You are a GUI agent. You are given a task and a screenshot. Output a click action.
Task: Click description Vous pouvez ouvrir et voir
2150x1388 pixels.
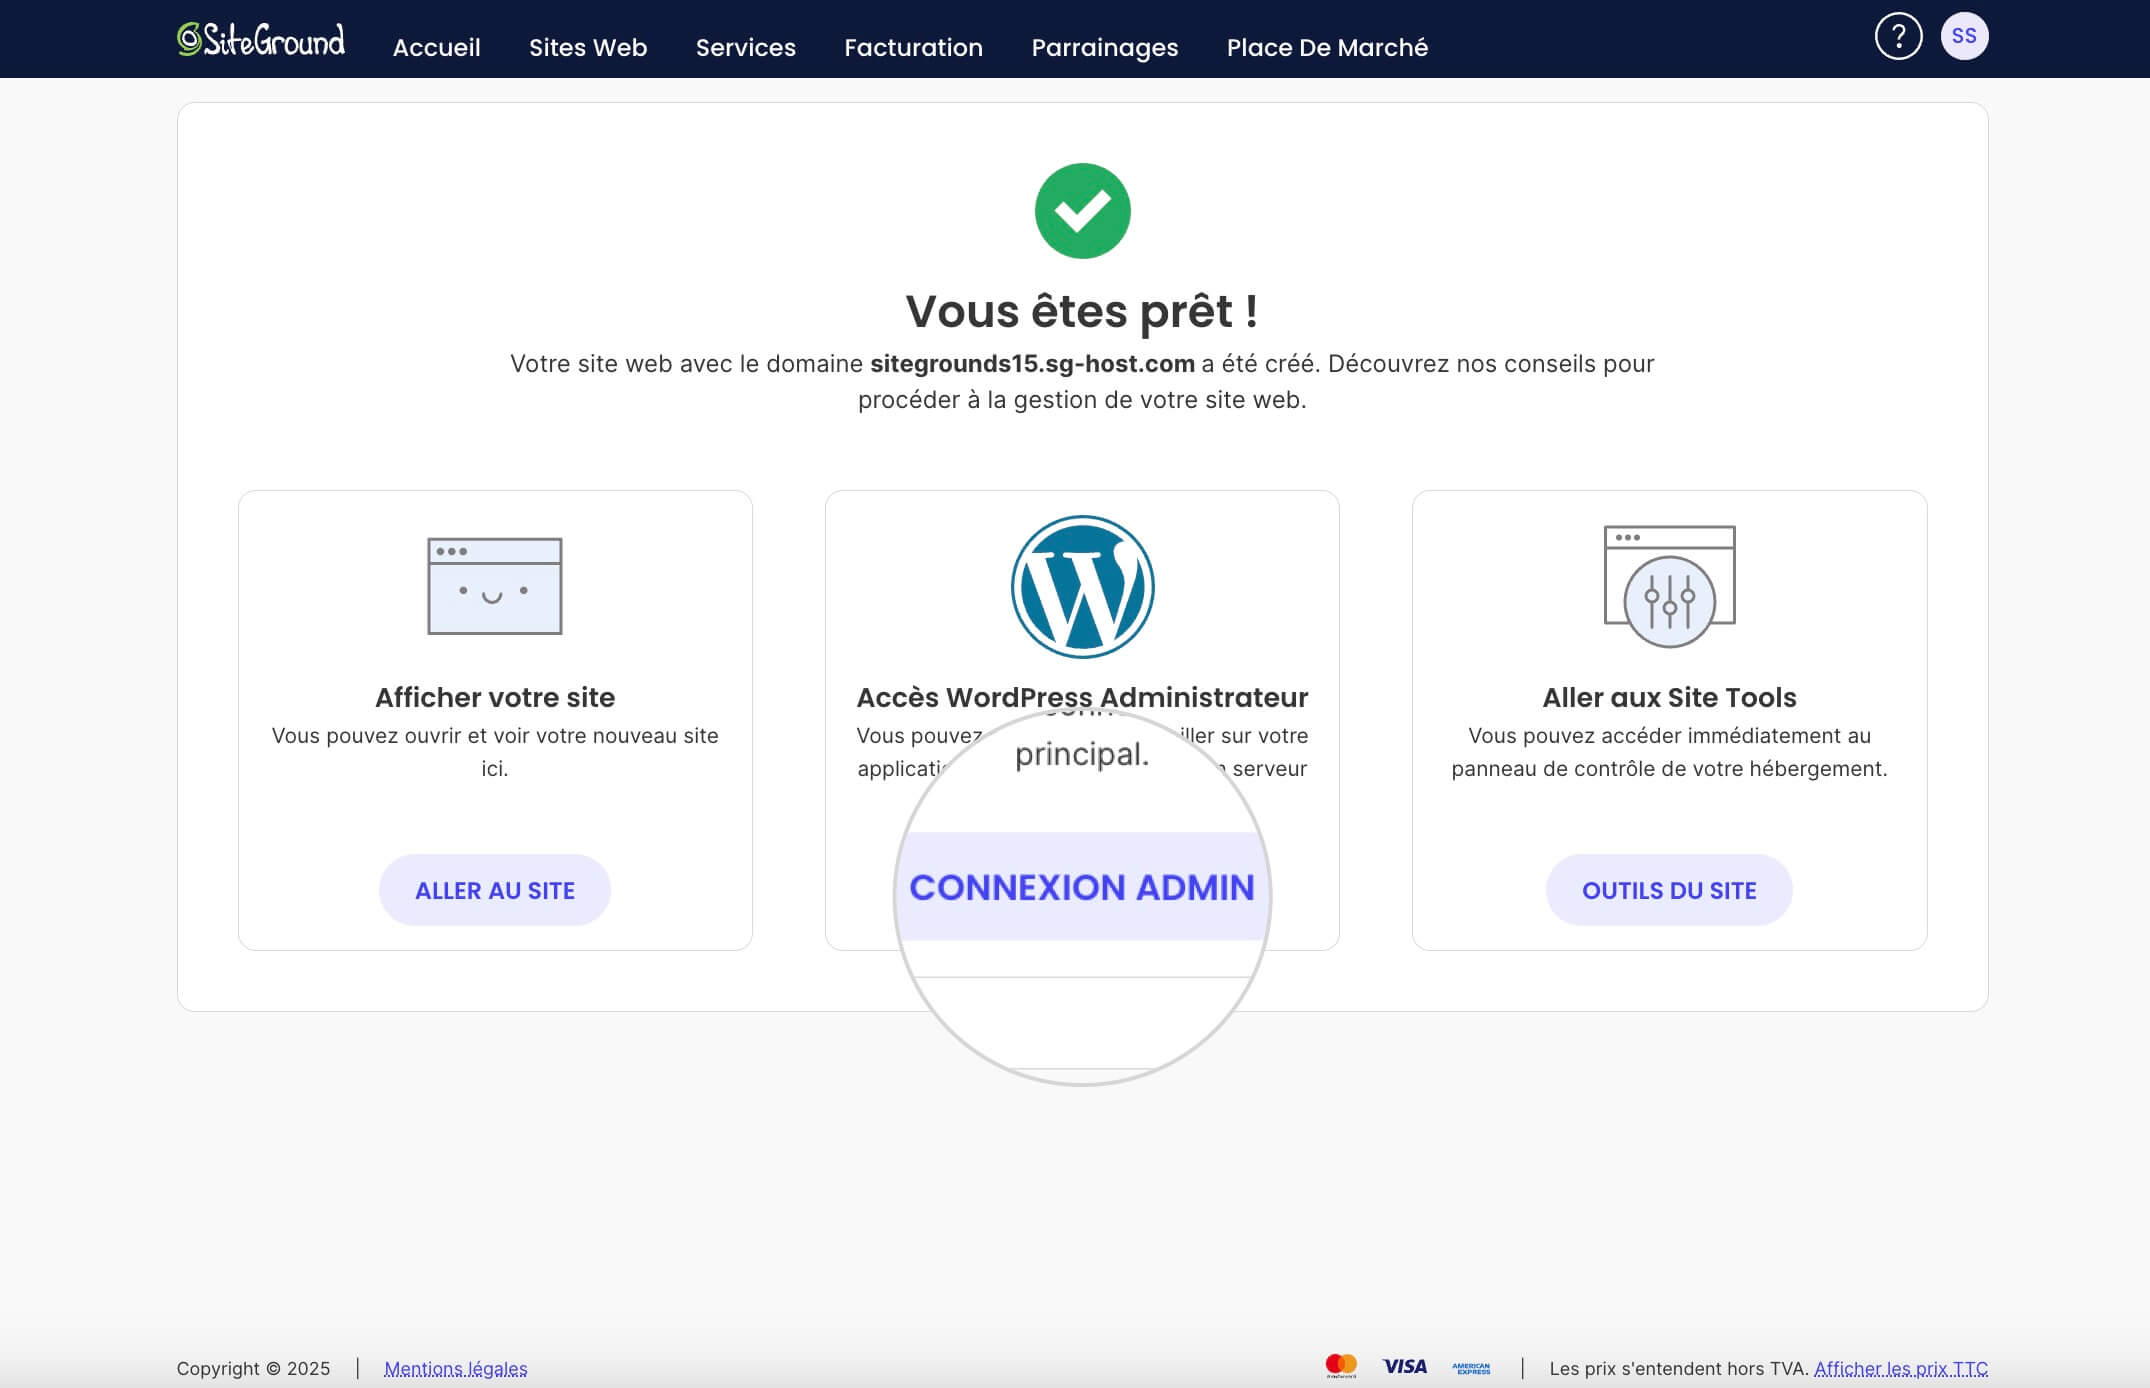point(495,751)
